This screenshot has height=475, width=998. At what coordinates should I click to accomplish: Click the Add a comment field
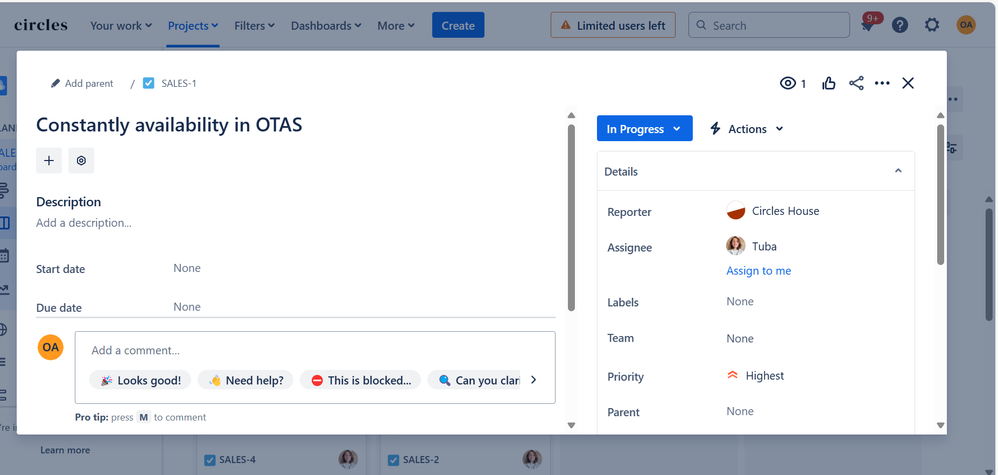tap(315, 350)
